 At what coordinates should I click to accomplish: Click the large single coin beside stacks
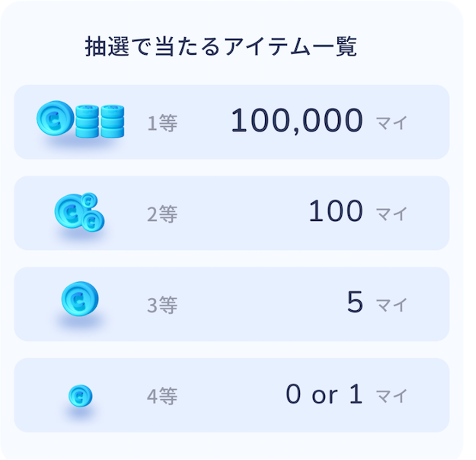55,118
